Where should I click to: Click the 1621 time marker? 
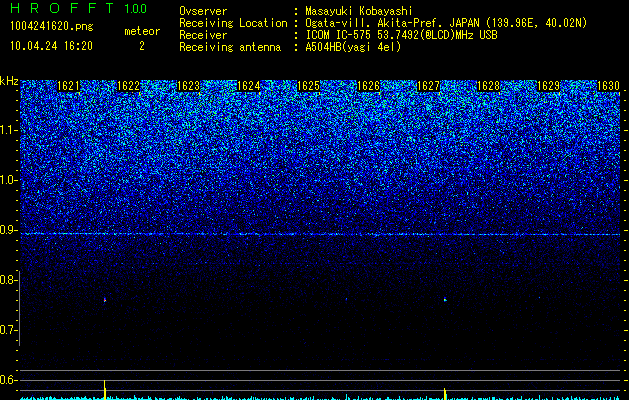69,86
